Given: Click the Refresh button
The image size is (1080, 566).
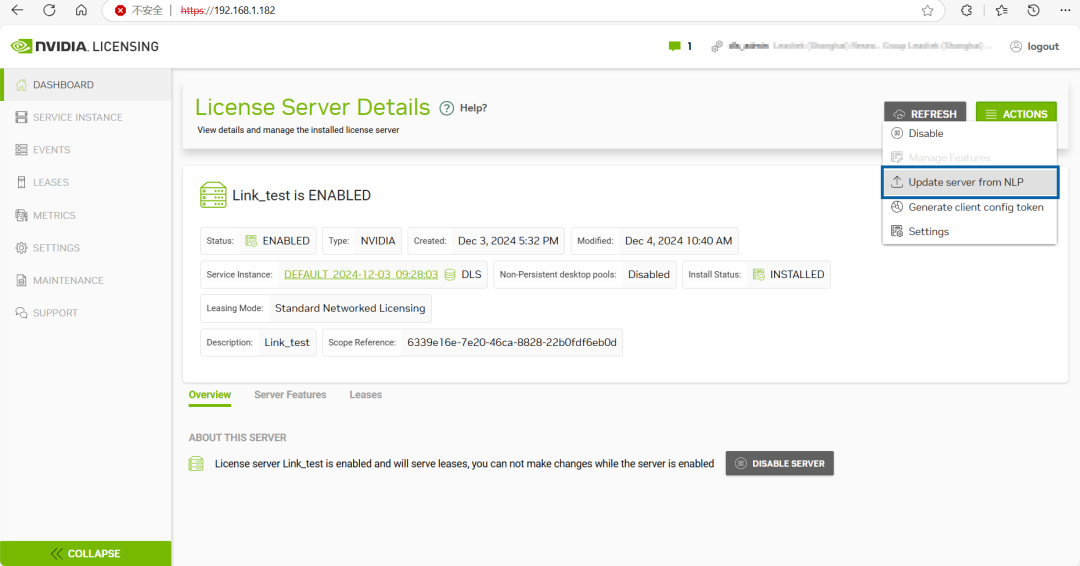Looking at the screenshot, I should (925, 114).
